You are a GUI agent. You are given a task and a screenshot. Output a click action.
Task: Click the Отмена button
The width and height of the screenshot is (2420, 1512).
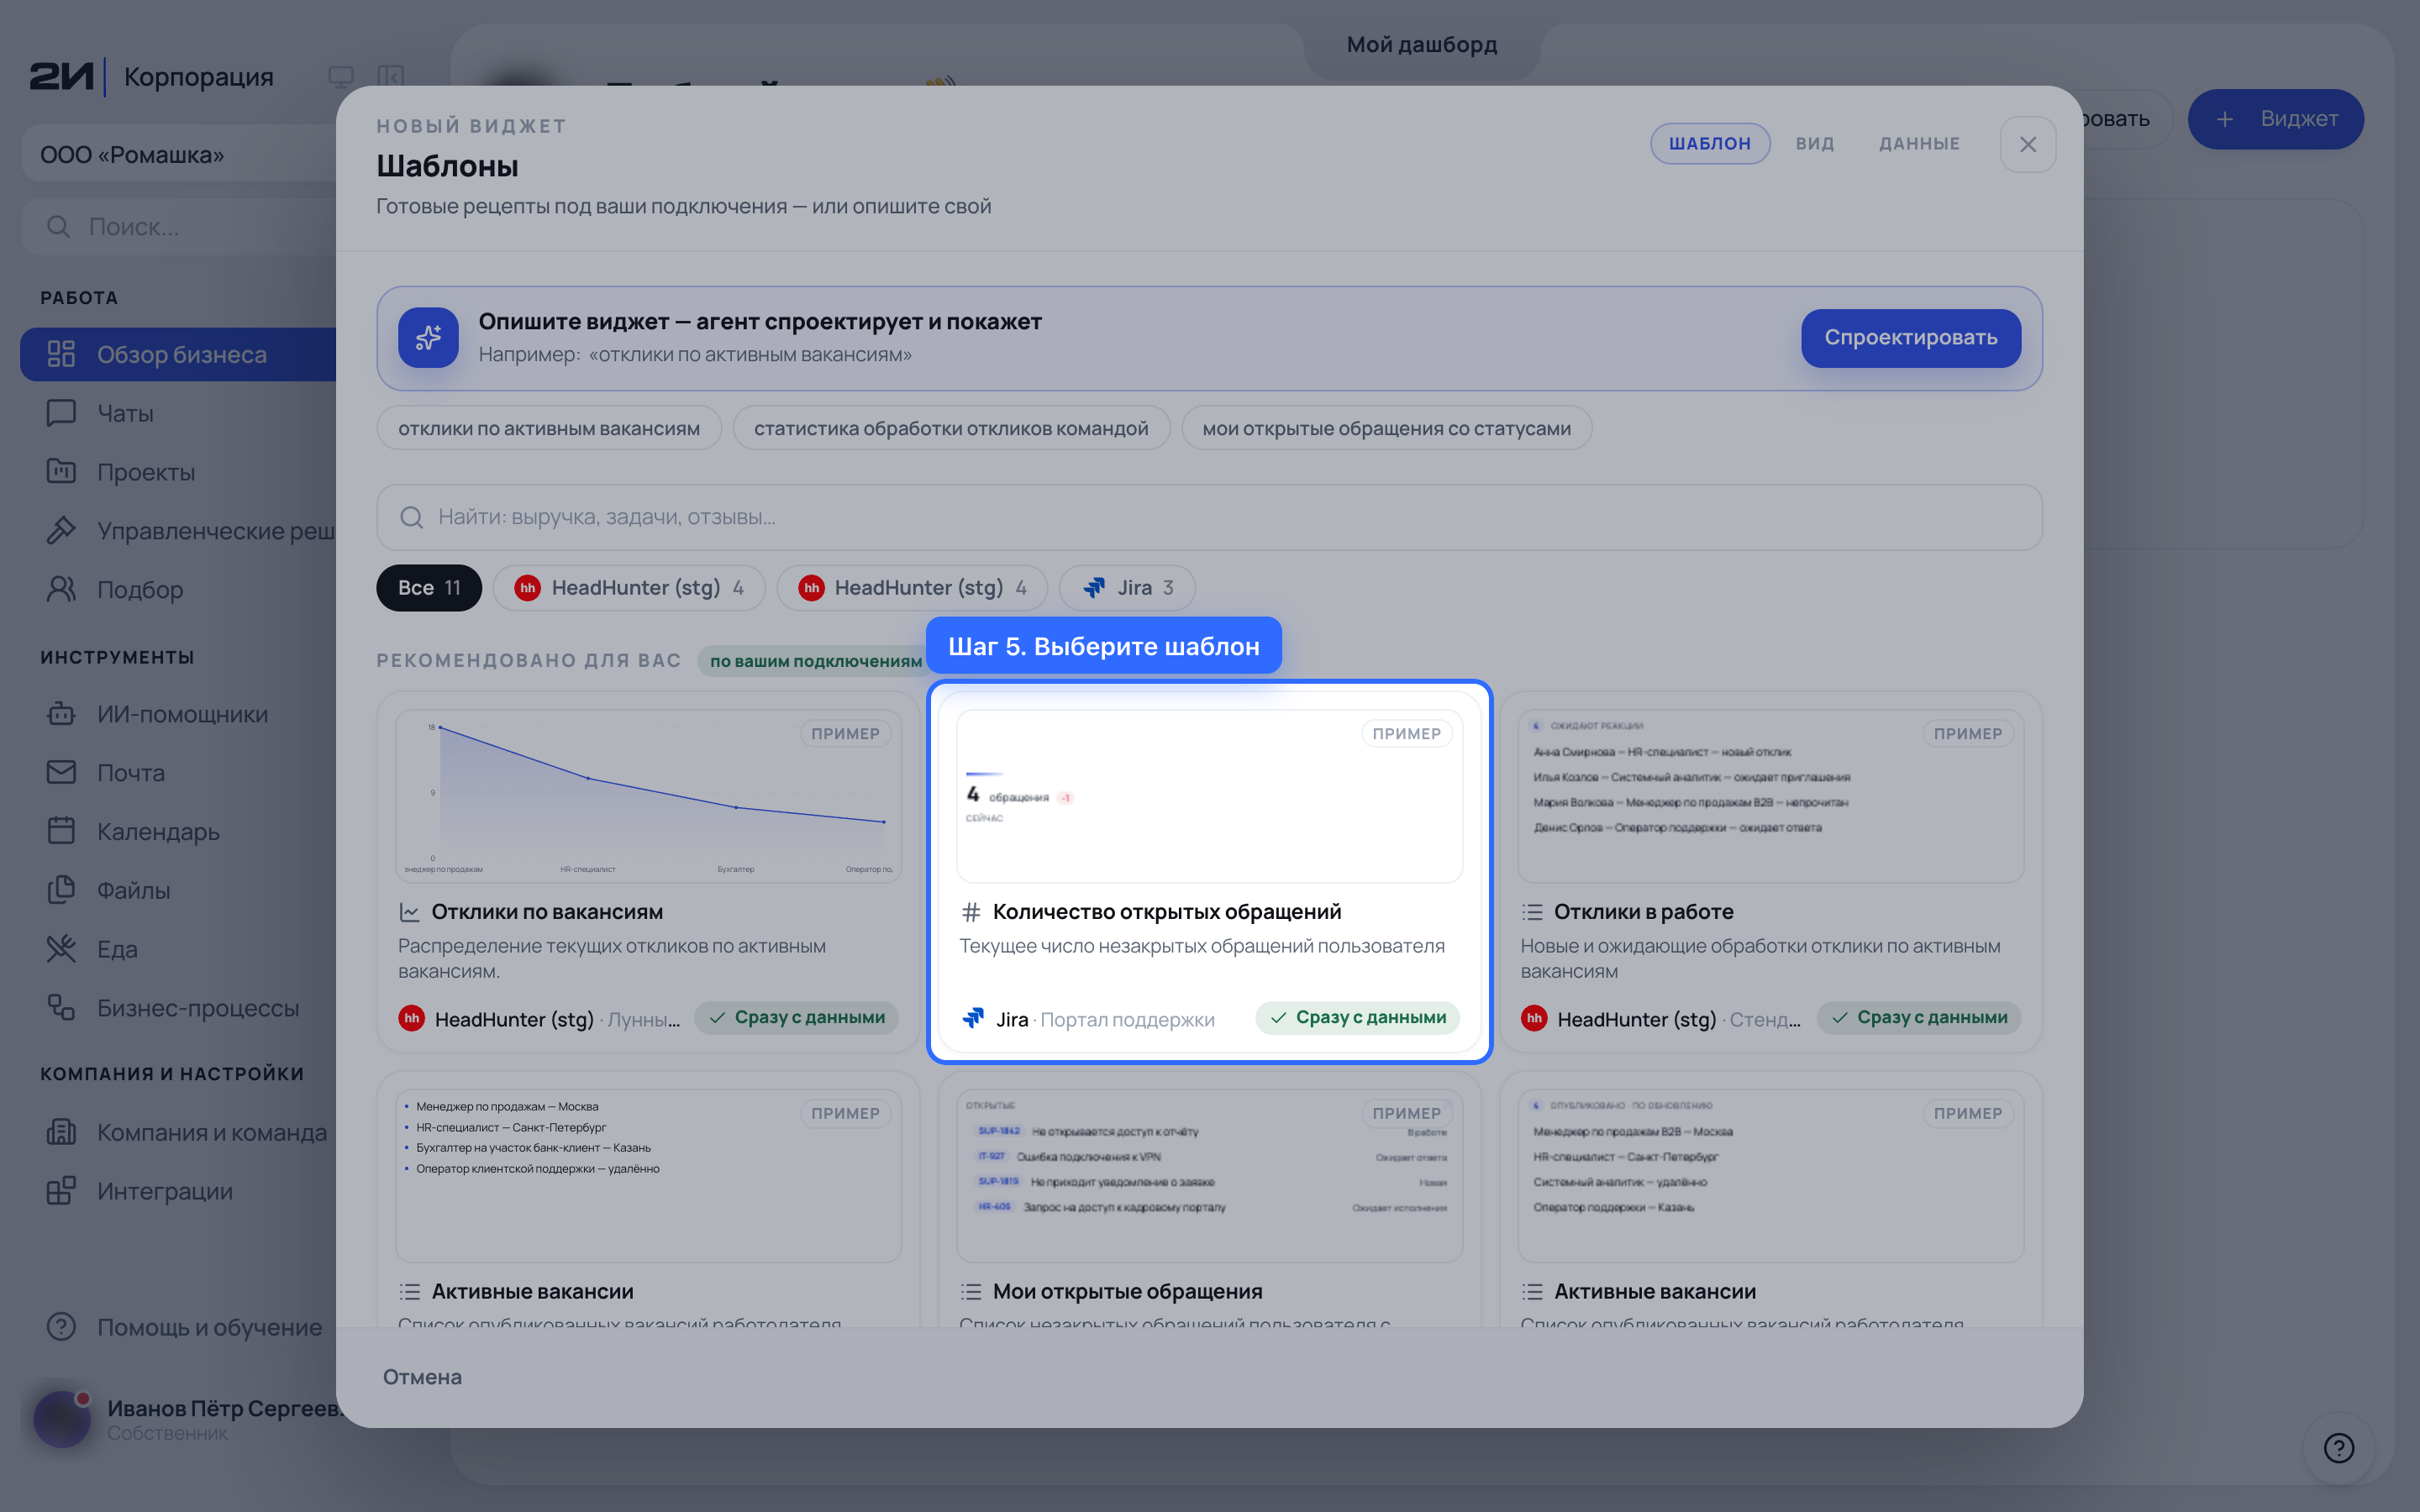click(x=422, y=1377)
